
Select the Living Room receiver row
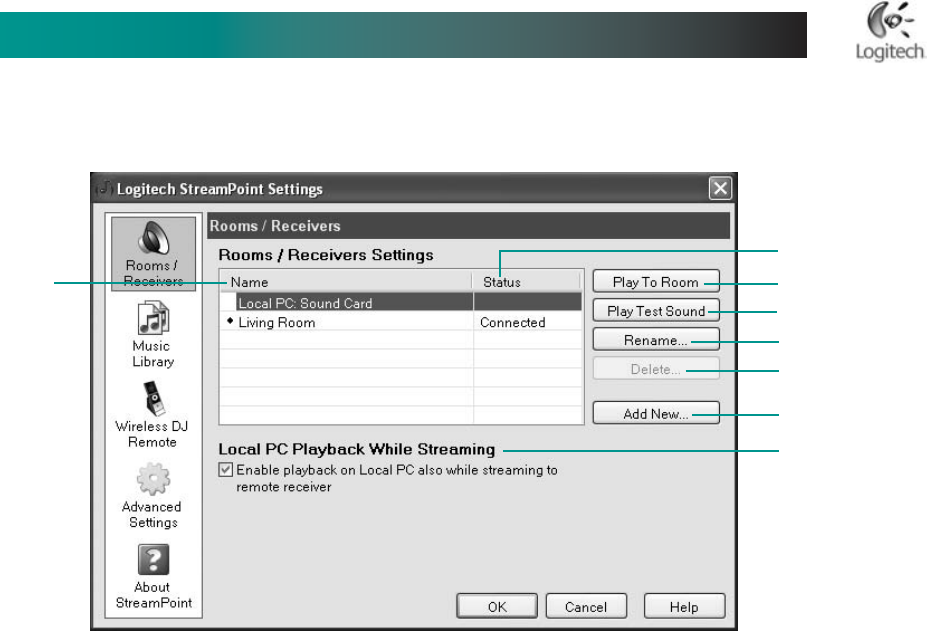tap(401, 322)
